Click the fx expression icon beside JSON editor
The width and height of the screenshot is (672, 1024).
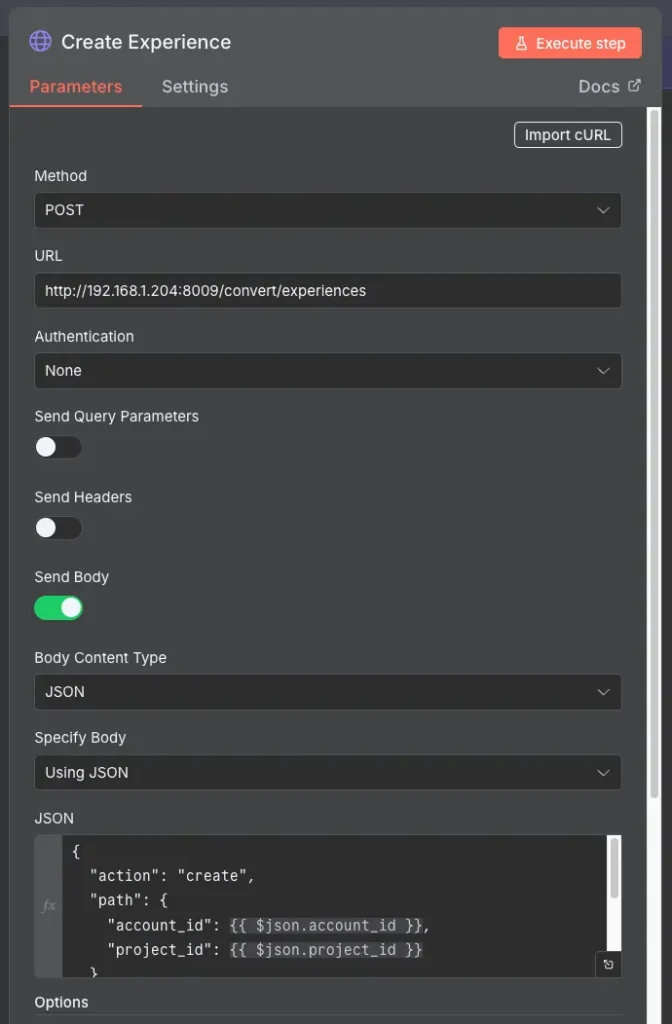(48, 905)
